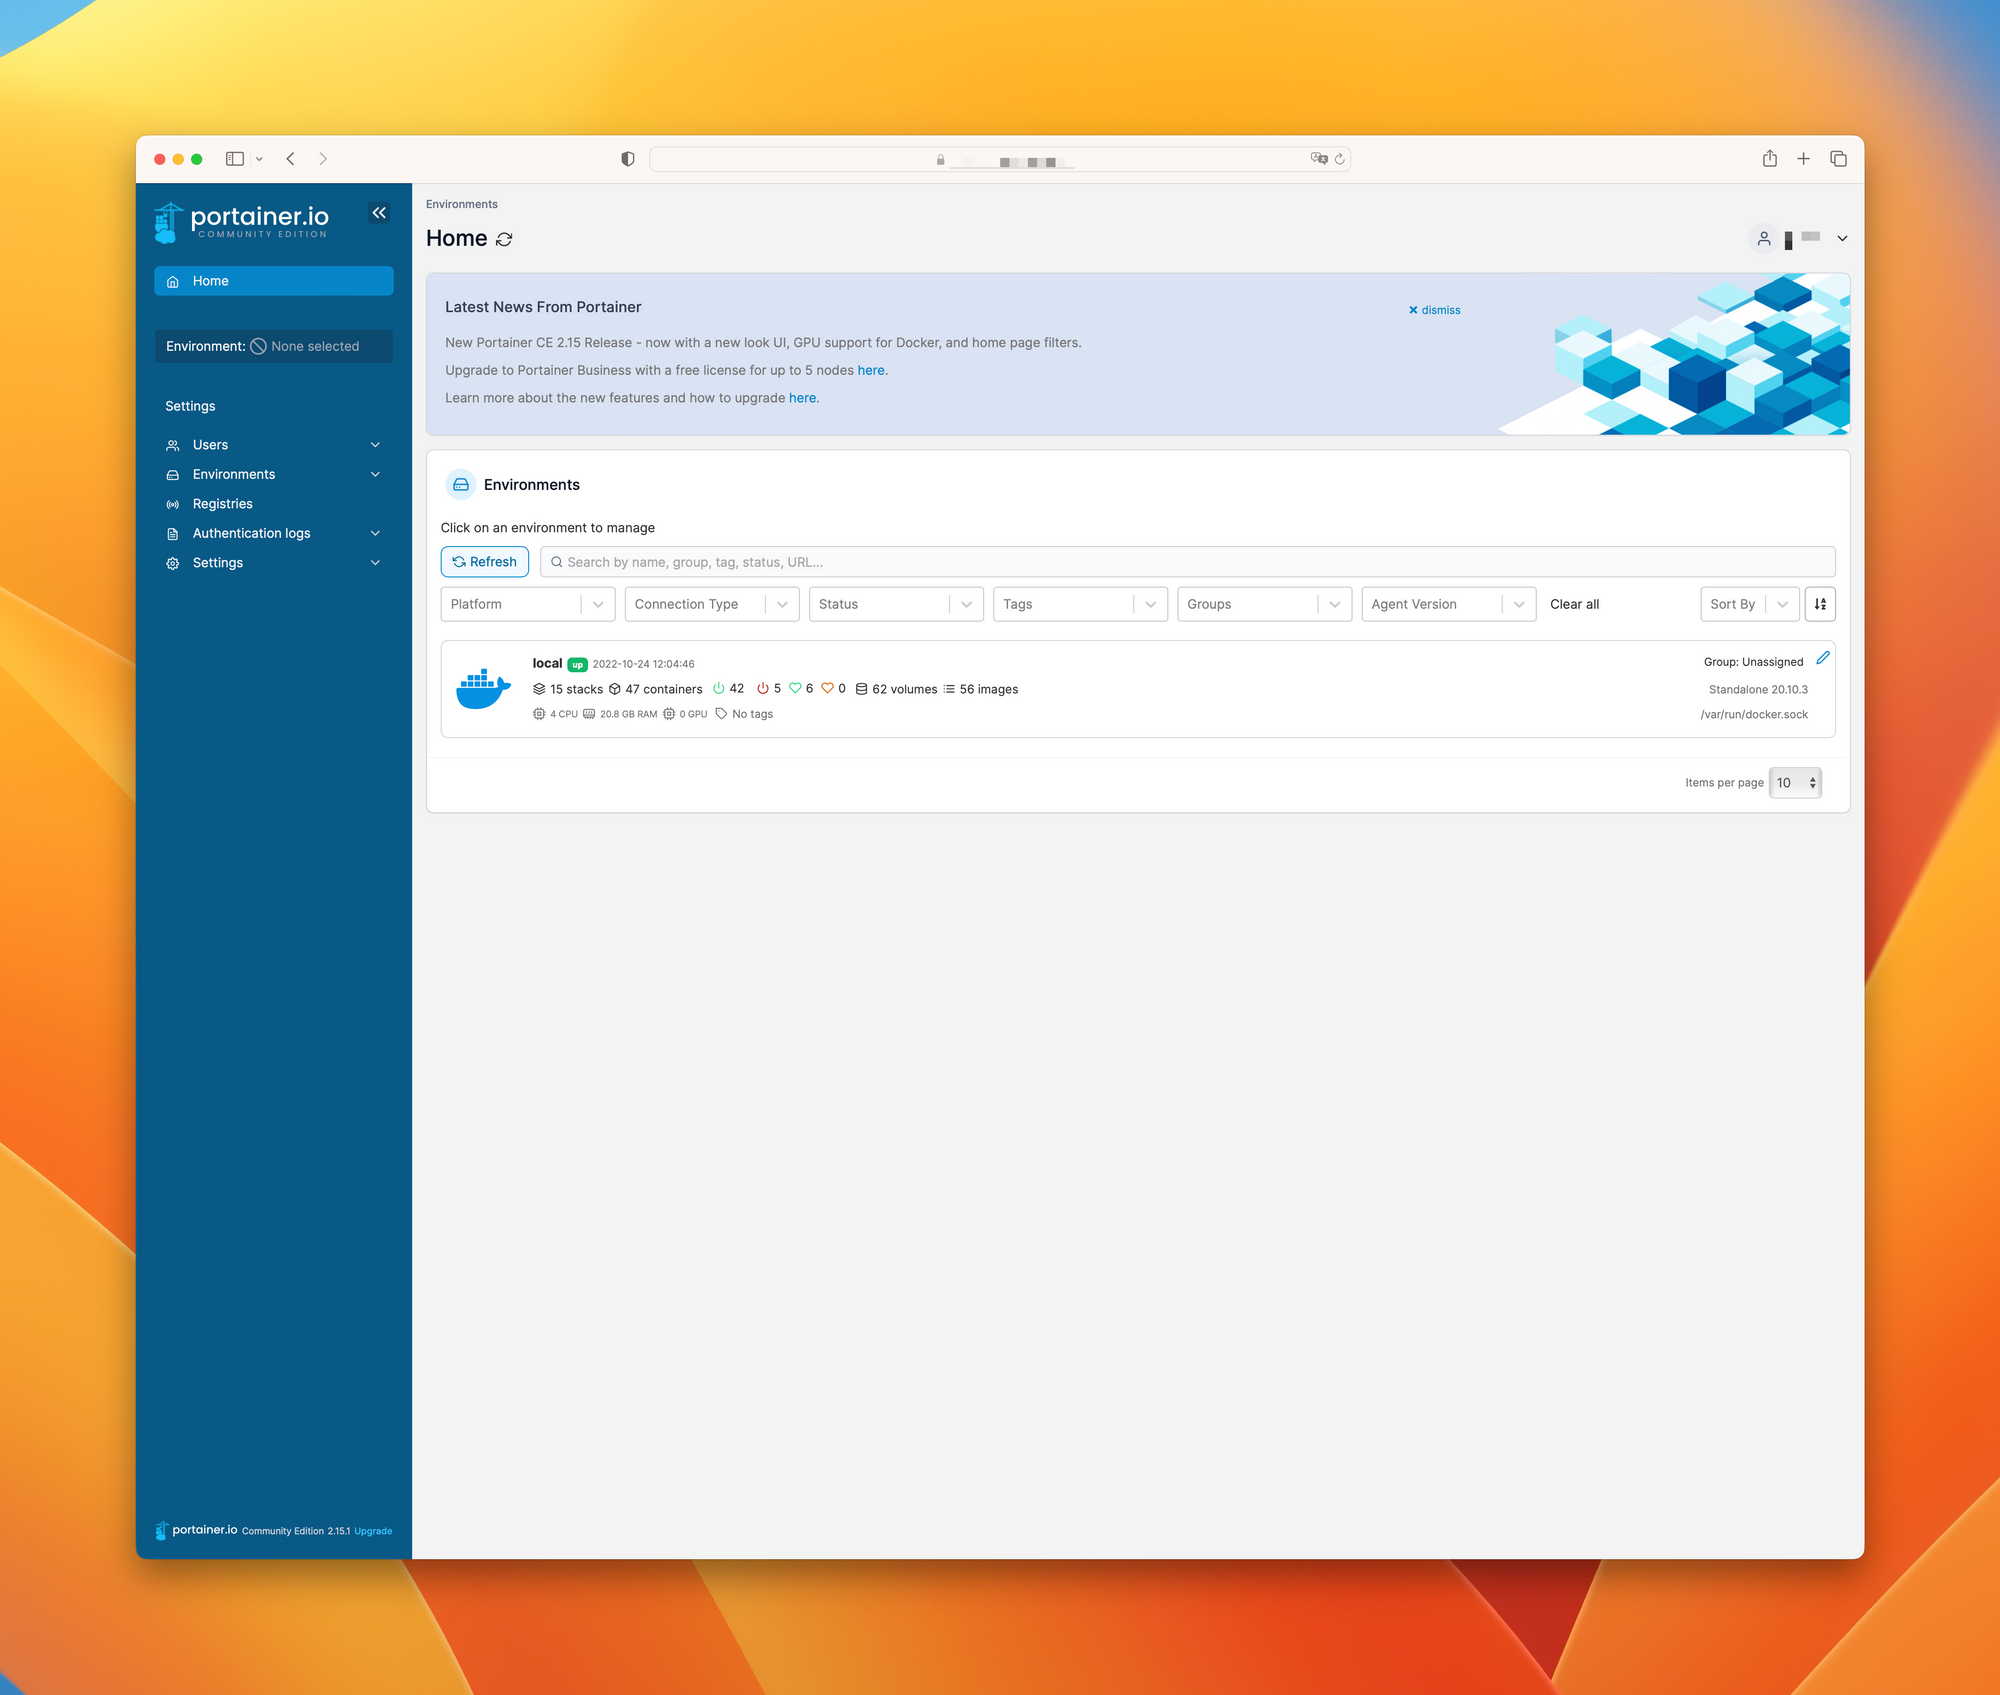This screenshot has width=2000, height=1695.
Task: Click the refresh icon next to Home title
Action: (504, 239)
